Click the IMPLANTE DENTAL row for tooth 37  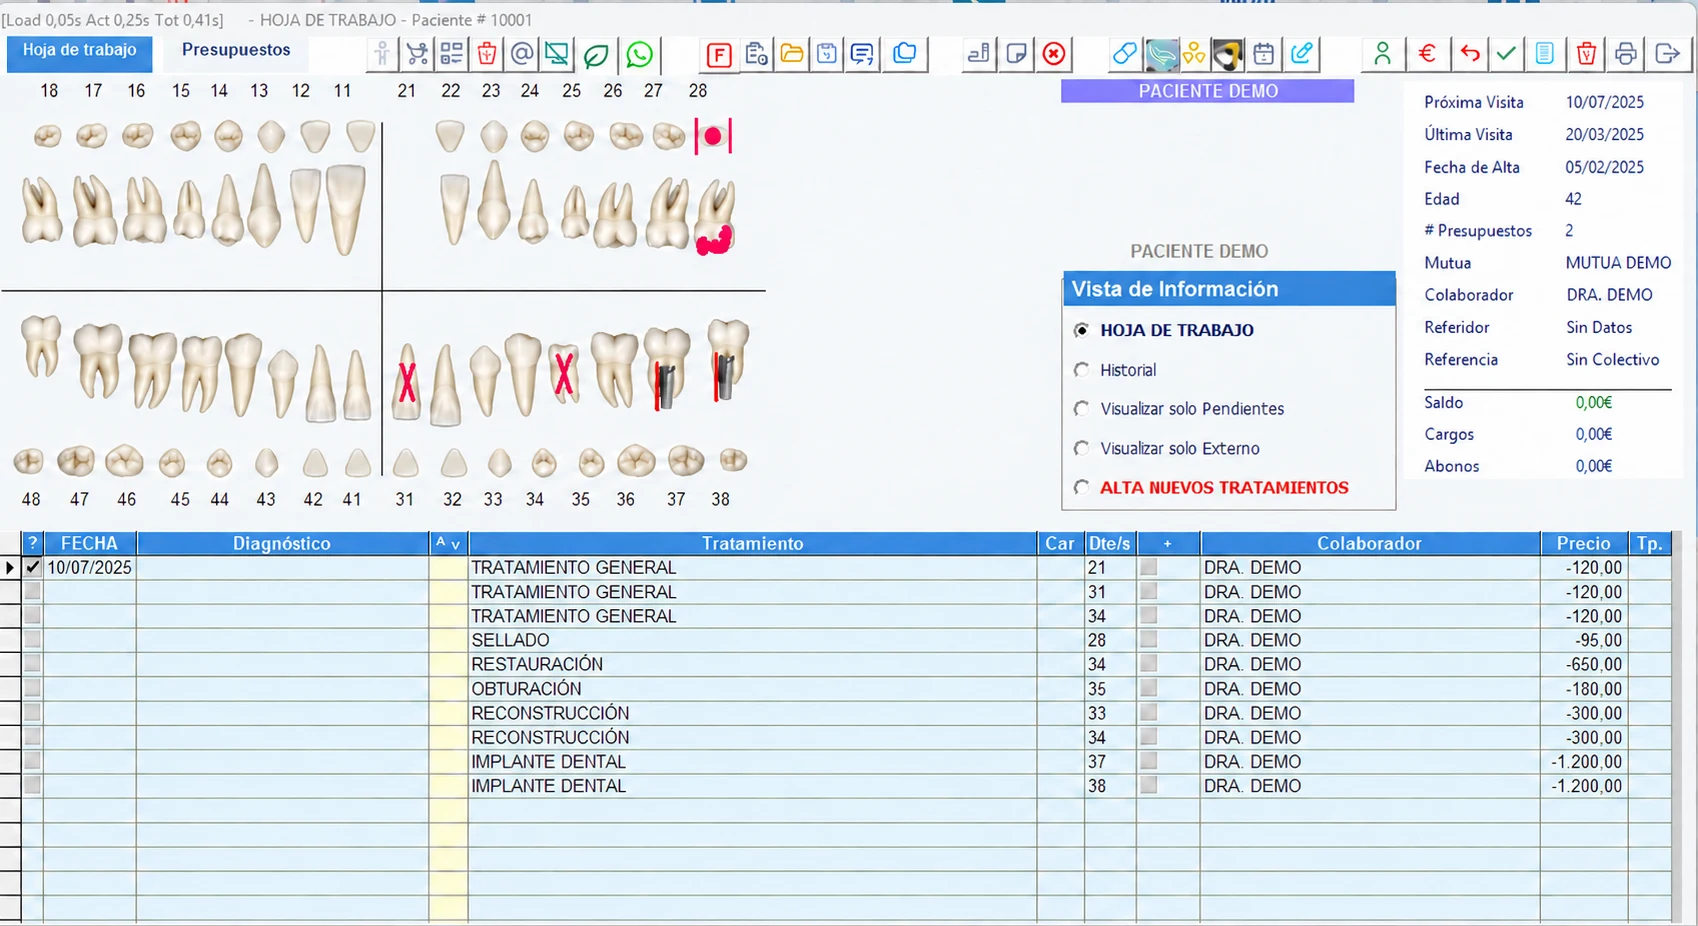(x=752, y=761)
